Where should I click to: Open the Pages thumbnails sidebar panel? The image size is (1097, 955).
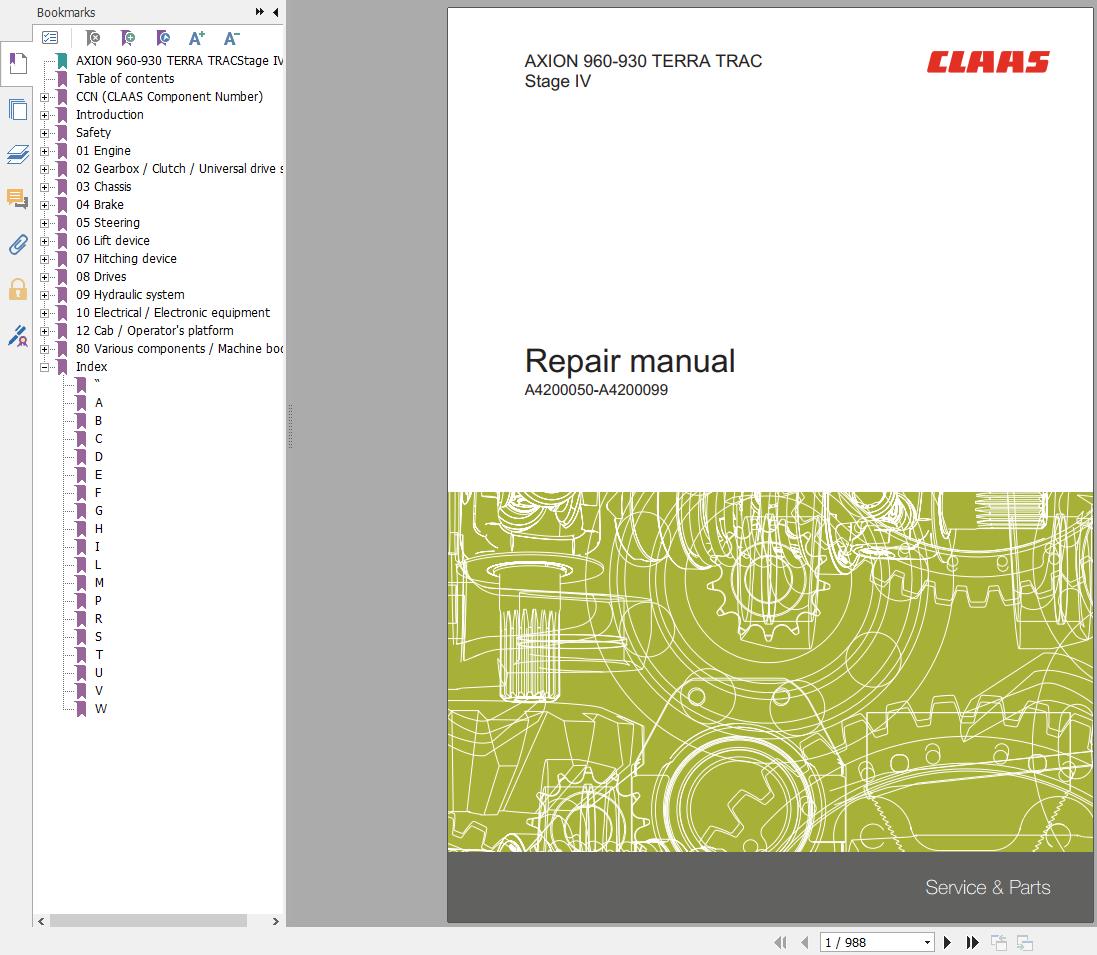17,109
